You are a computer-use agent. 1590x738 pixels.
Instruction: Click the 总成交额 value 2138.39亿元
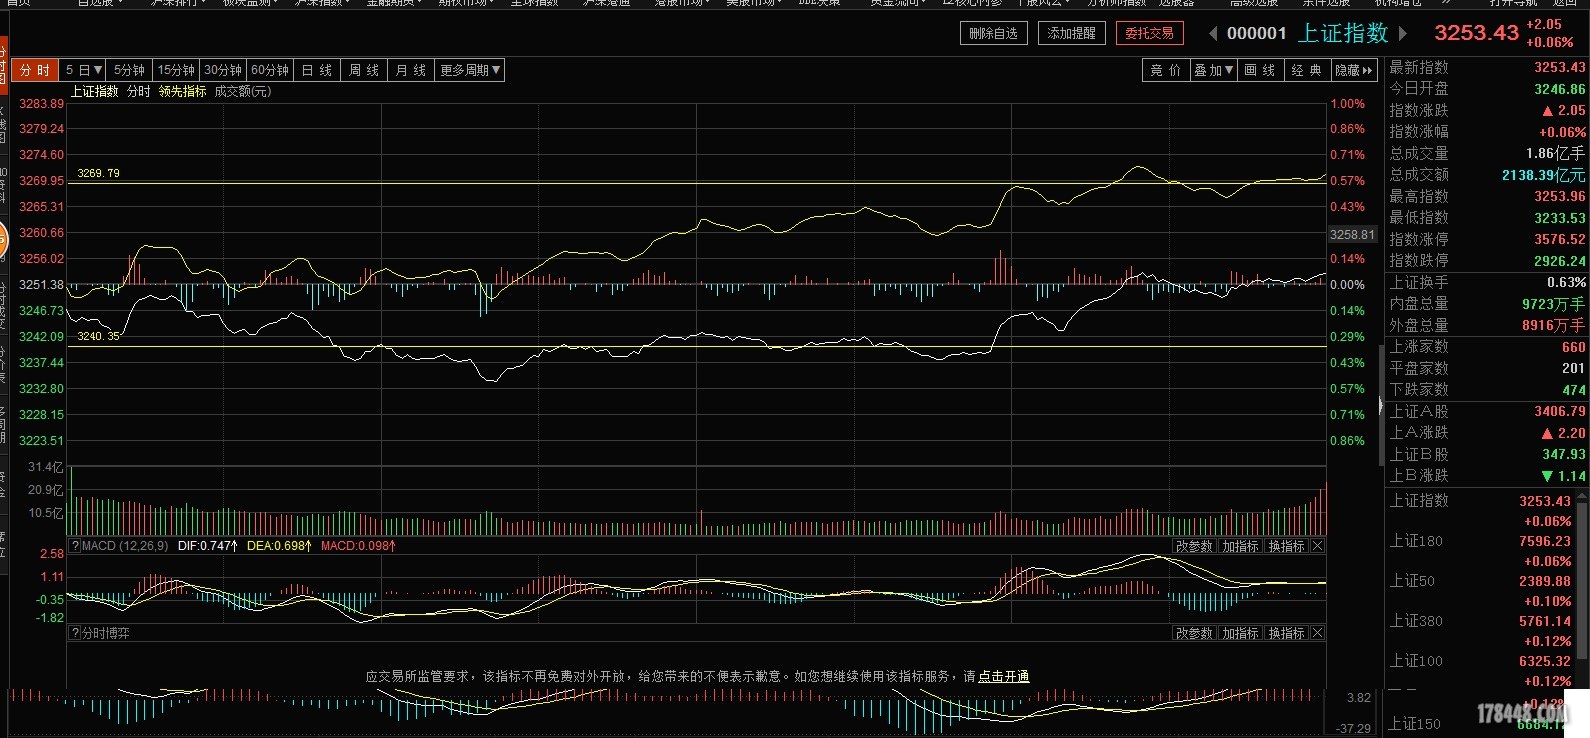(x=1543, y=175)
